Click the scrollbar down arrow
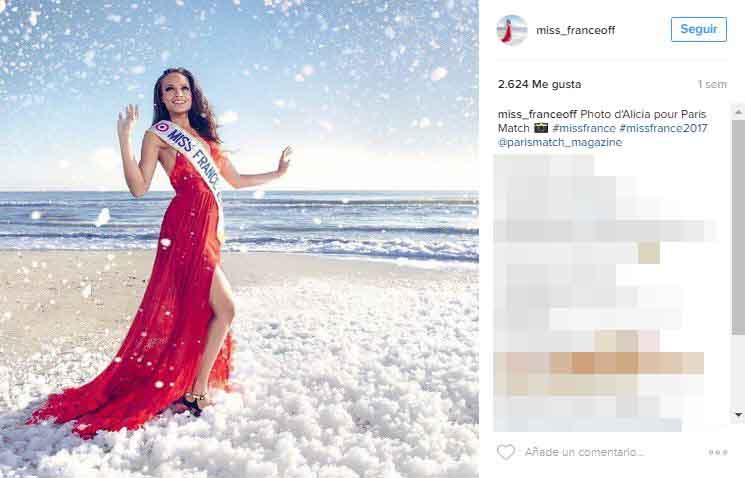The image size is (745, 478). [x=738, y=415]
